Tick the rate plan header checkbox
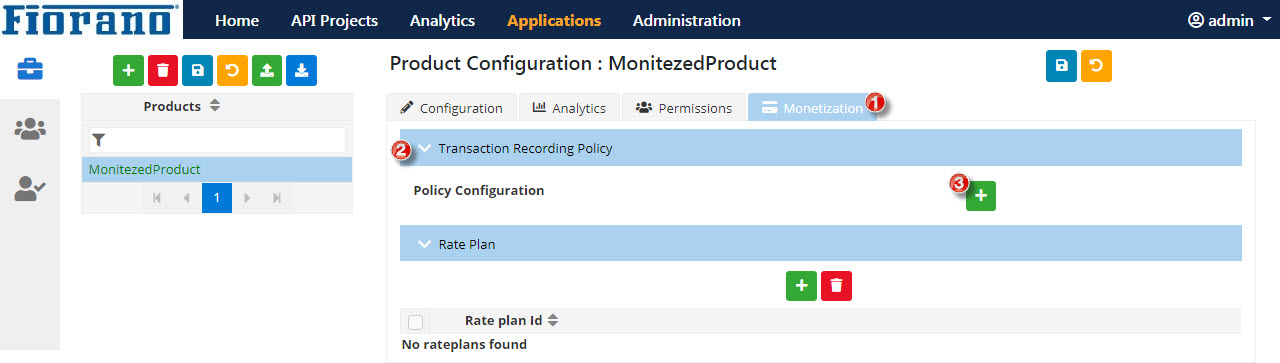 (416, 322)
